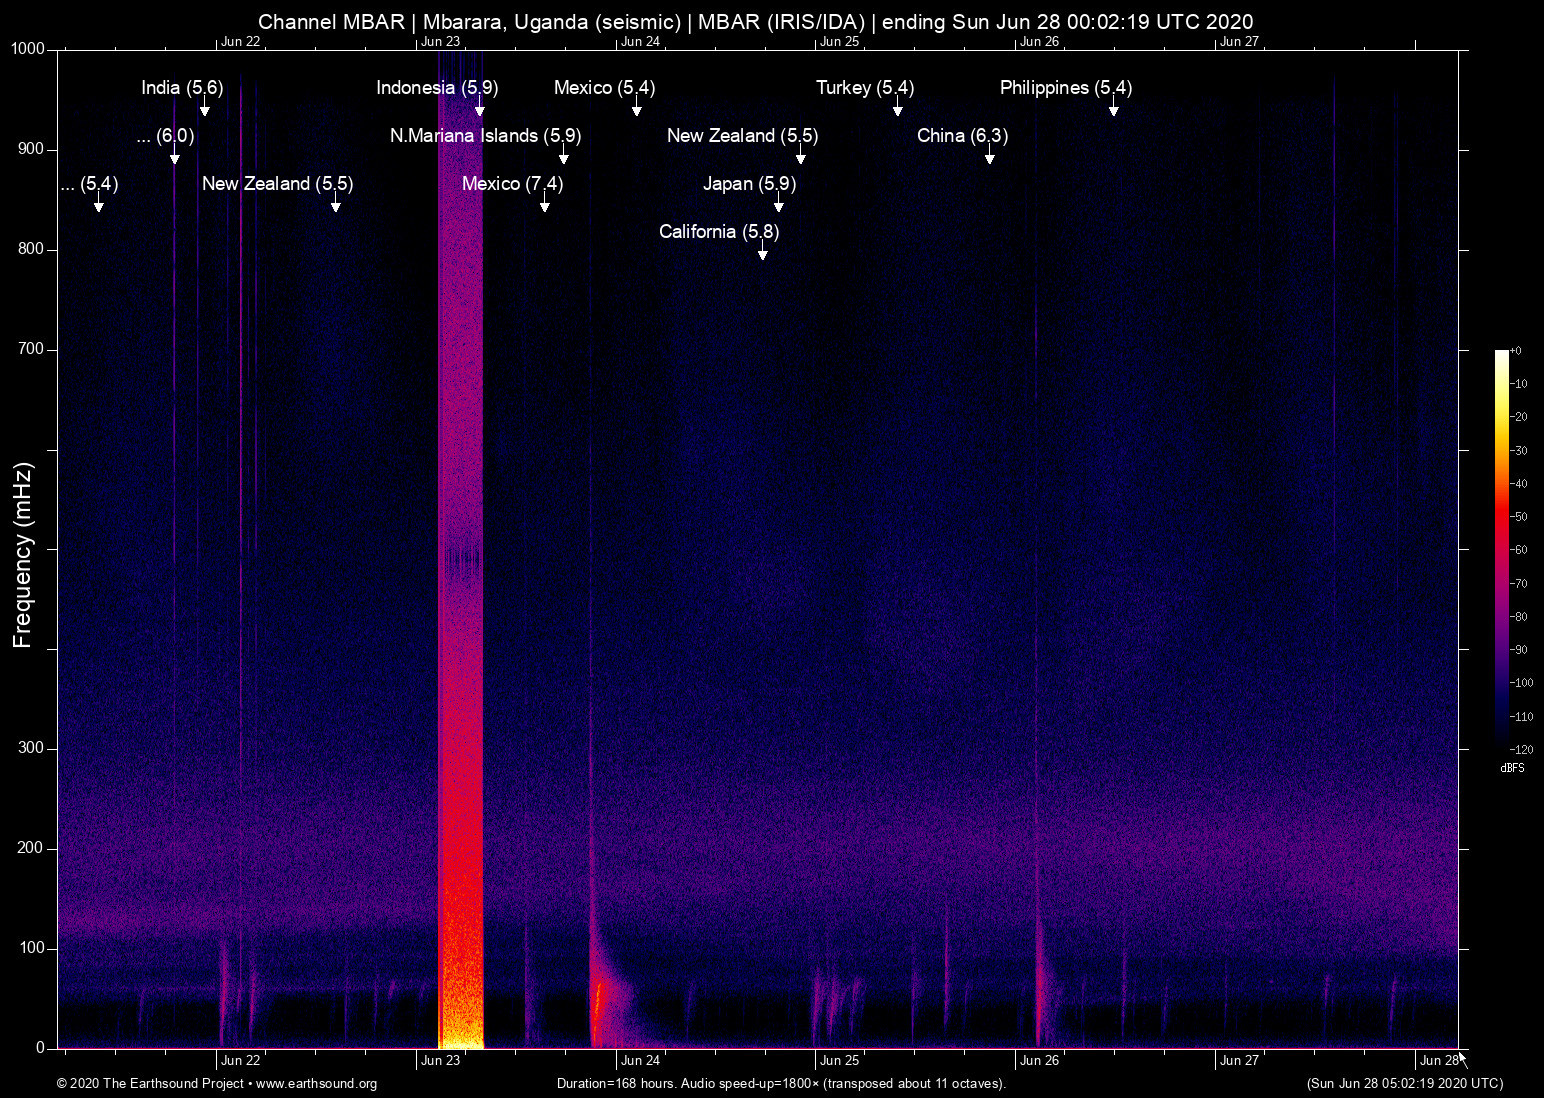Select the 1000 mHz frequency tick label
Screen dimensions: 1544x1098
[x=27, y=49]
